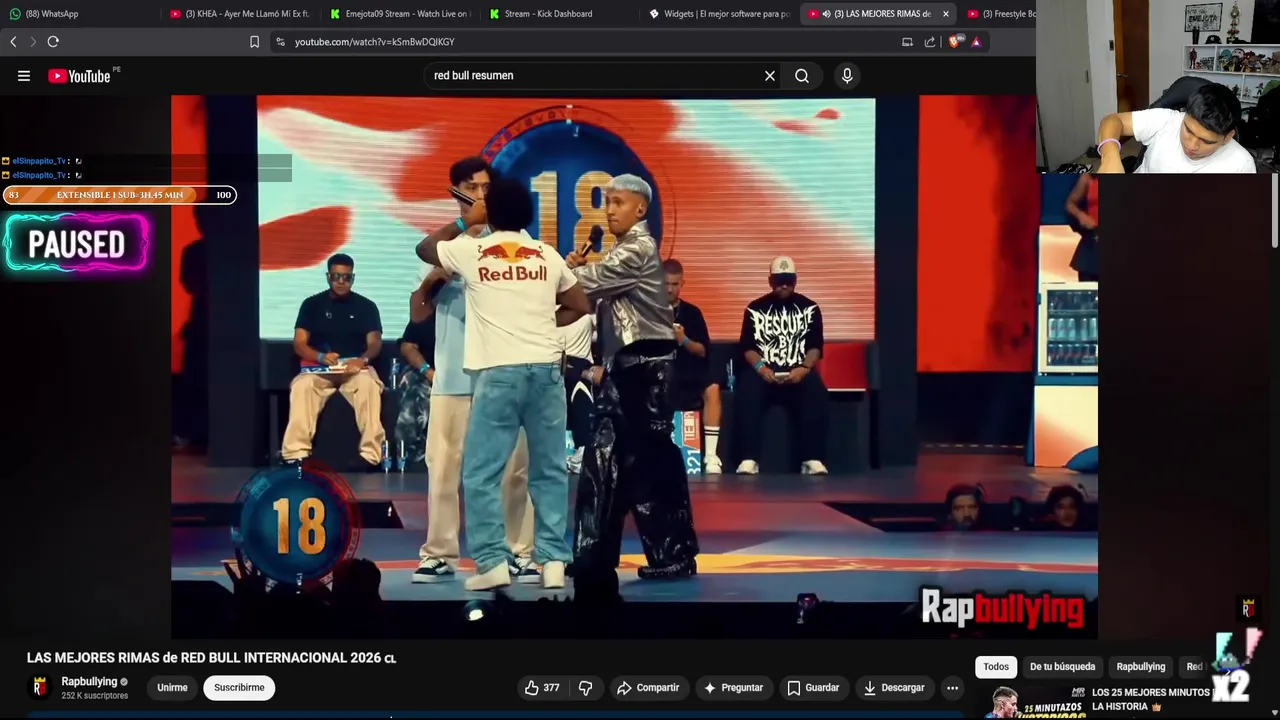
Task: Open LOS 25 MEJORES MINUTOS video title
Action: (1152, 699)
